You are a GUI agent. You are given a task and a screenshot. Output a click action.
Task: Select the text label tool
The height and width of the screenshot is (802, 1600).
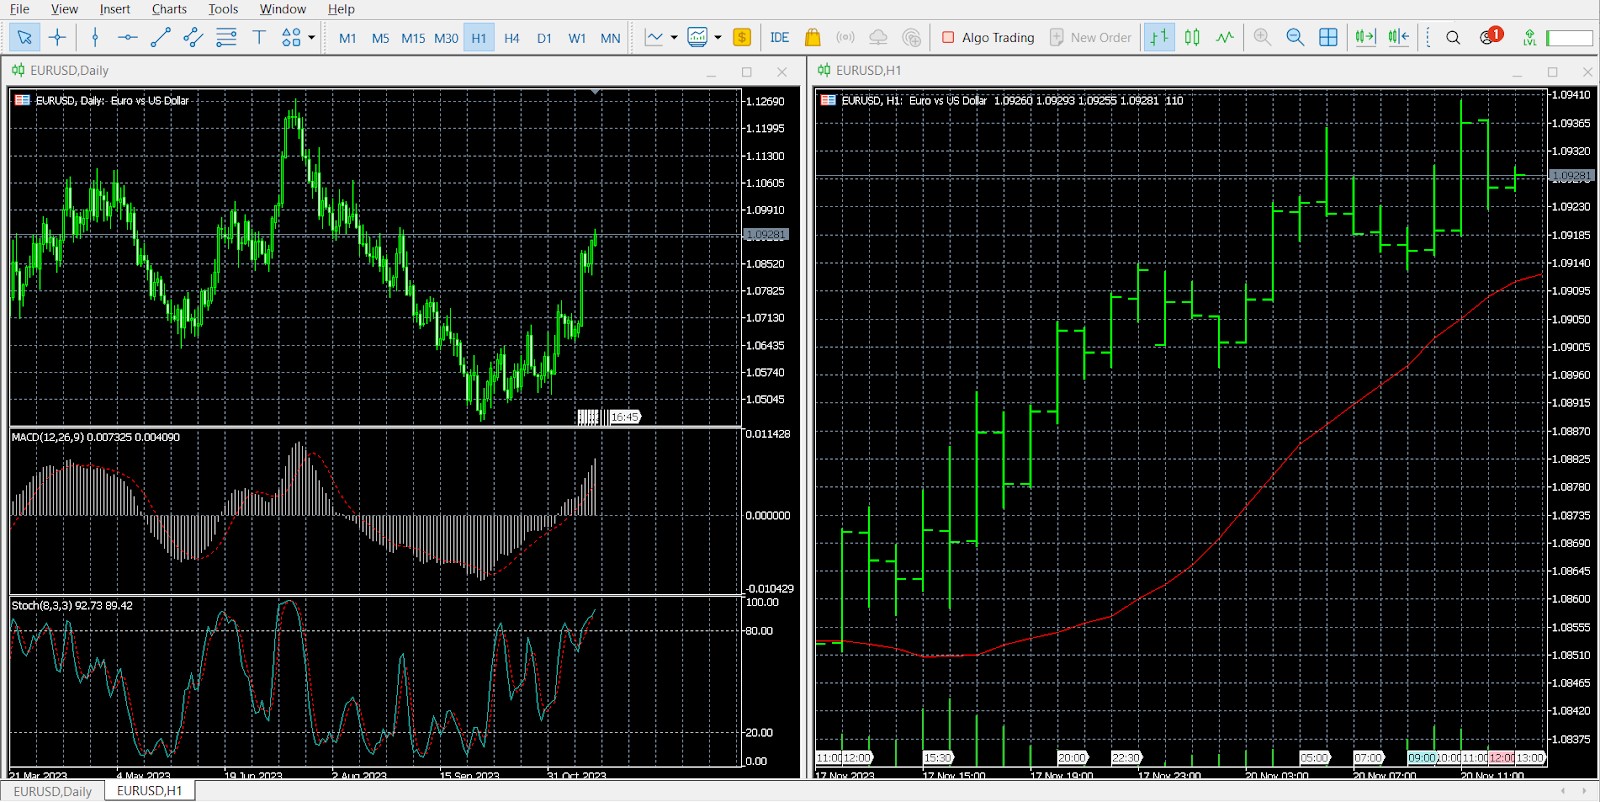259,38
